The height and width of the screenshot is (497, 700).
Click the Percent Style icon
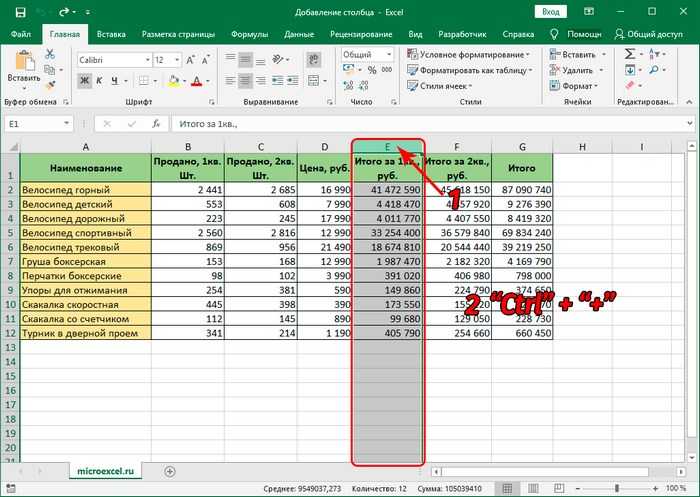tap(372, 70)
